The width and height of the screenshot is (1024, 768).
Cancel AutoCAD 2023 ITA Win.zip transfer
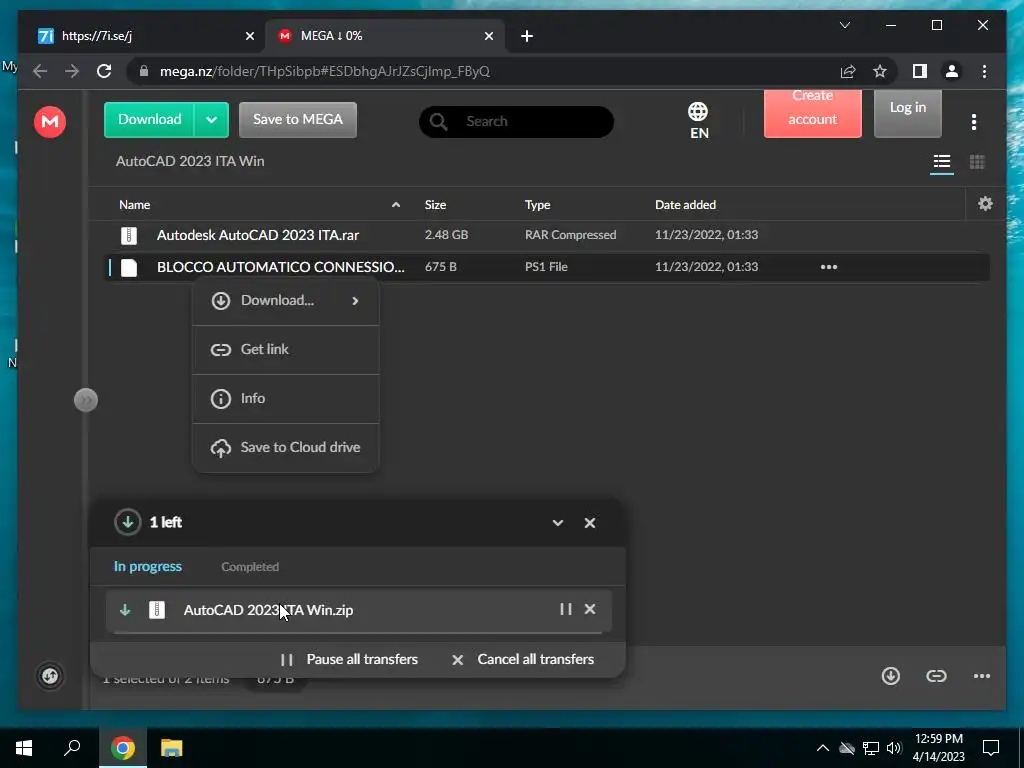590,609
